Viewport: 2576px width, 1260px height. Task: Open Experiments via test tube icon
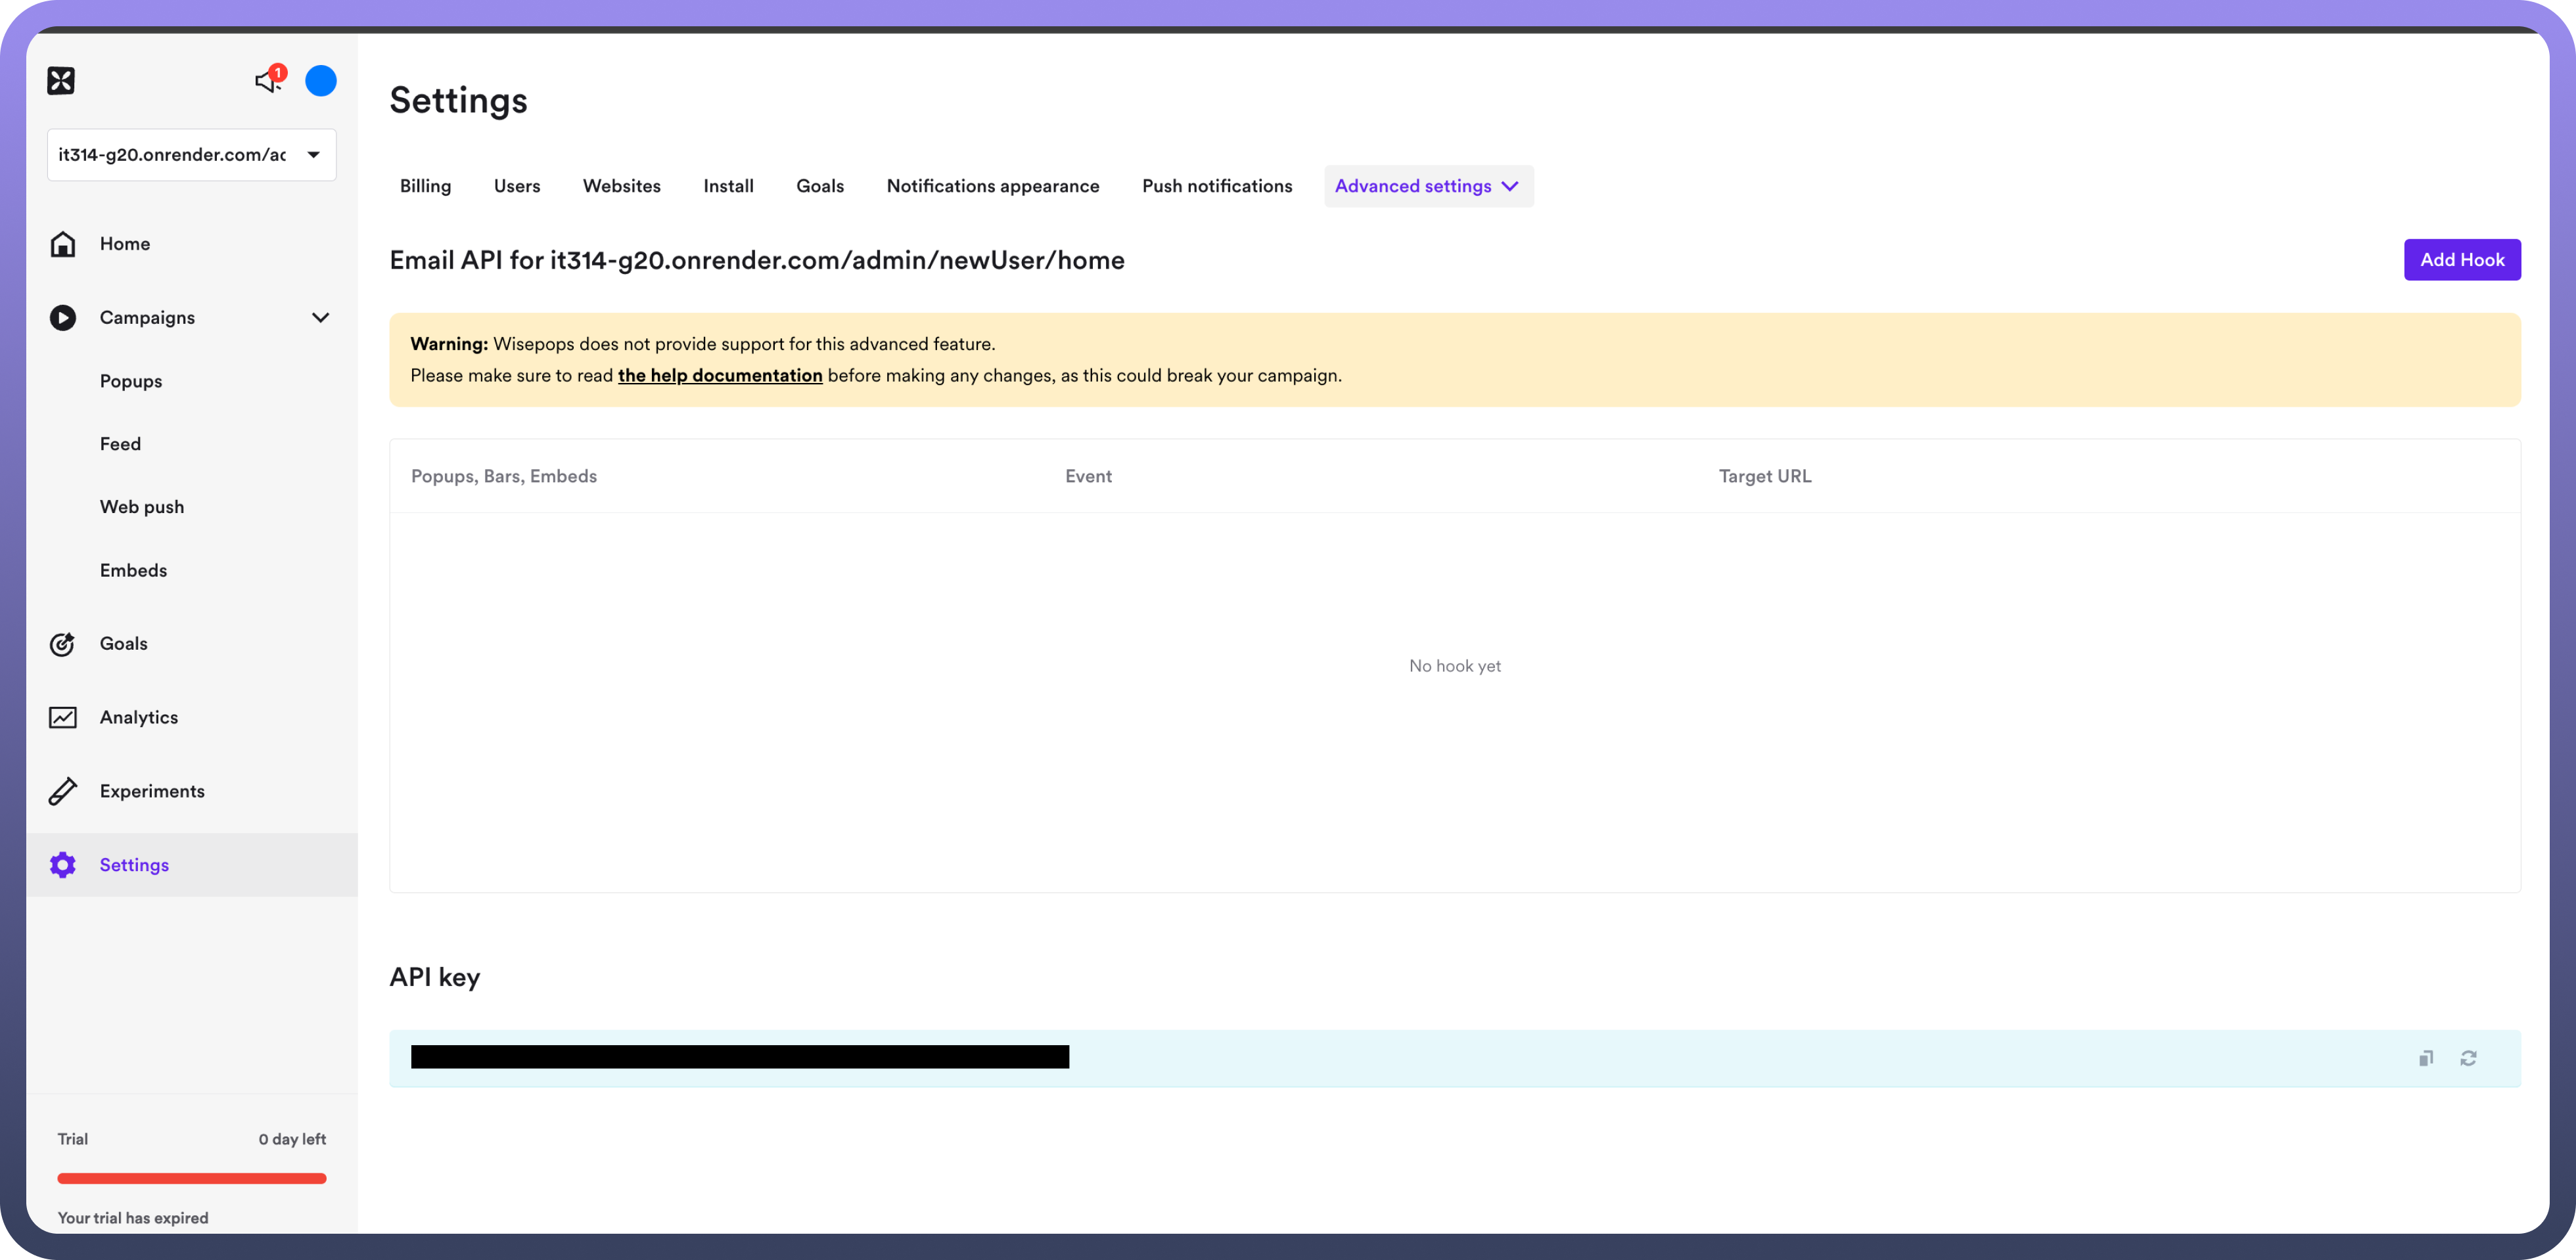(x=63, y=791)
